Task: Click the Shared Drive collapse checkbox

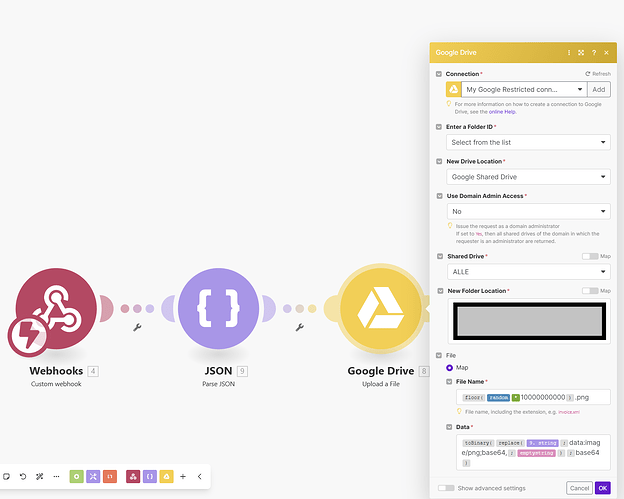Action: [x=440, y=256]
